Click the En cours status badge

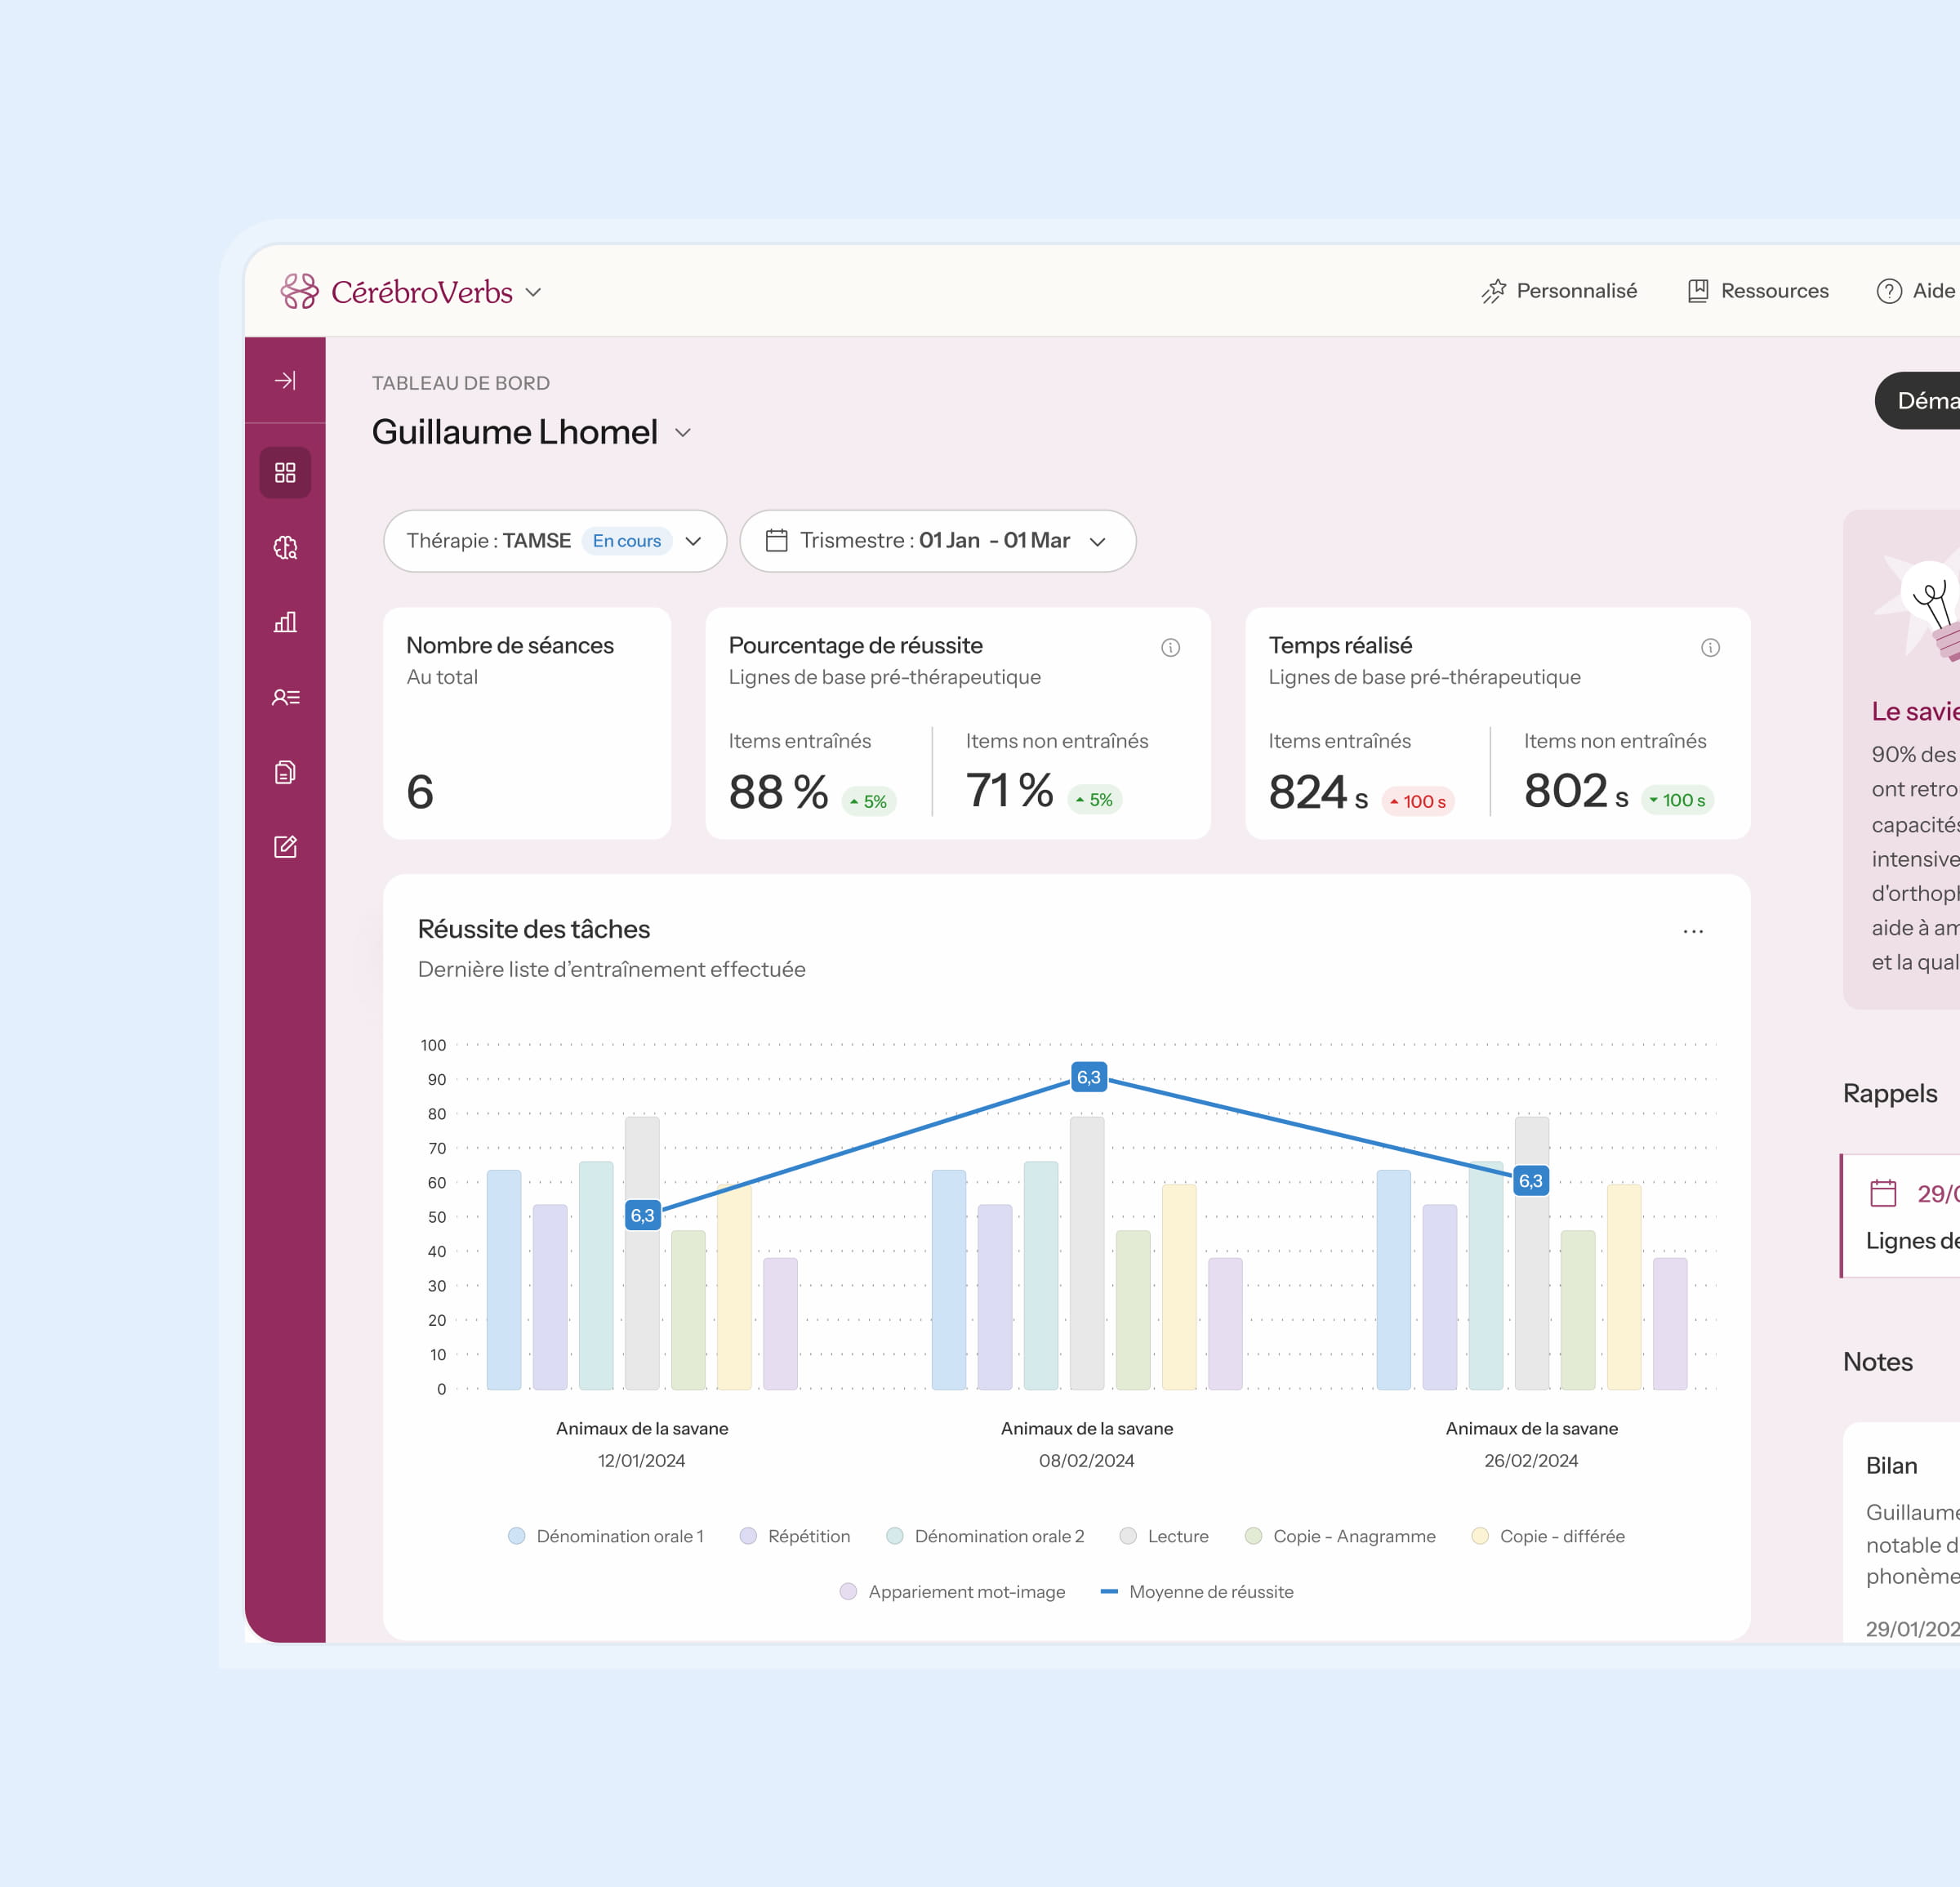click(627, 541)
